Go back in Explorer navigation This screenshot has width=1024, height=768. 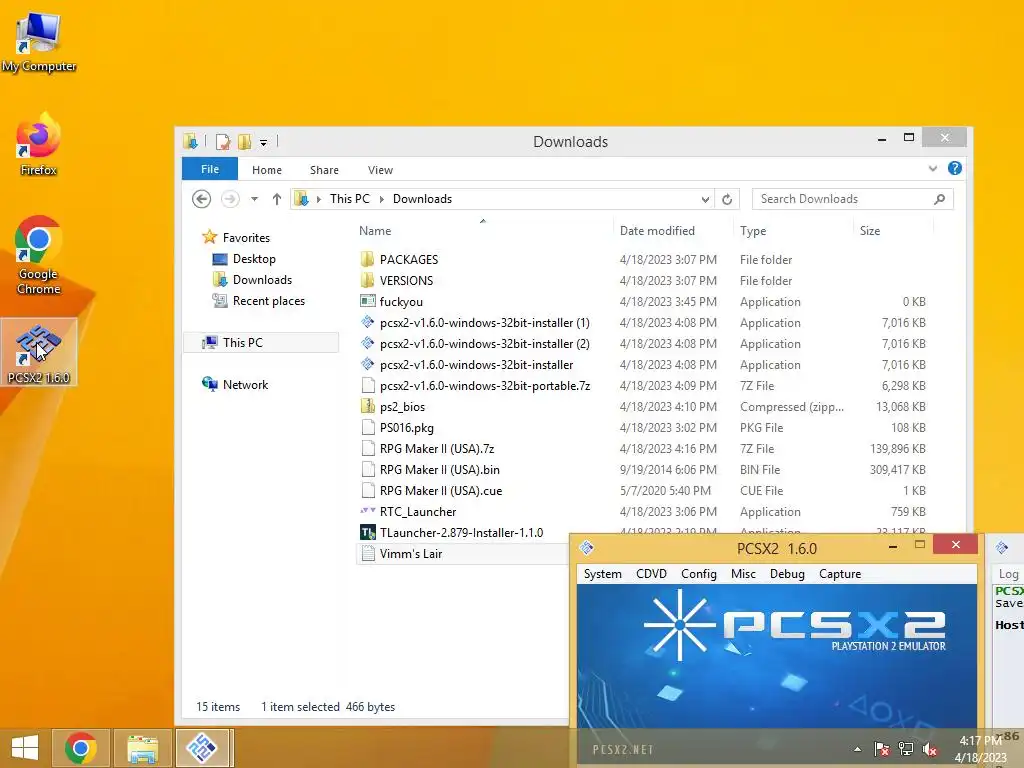[x=201, y=199]
